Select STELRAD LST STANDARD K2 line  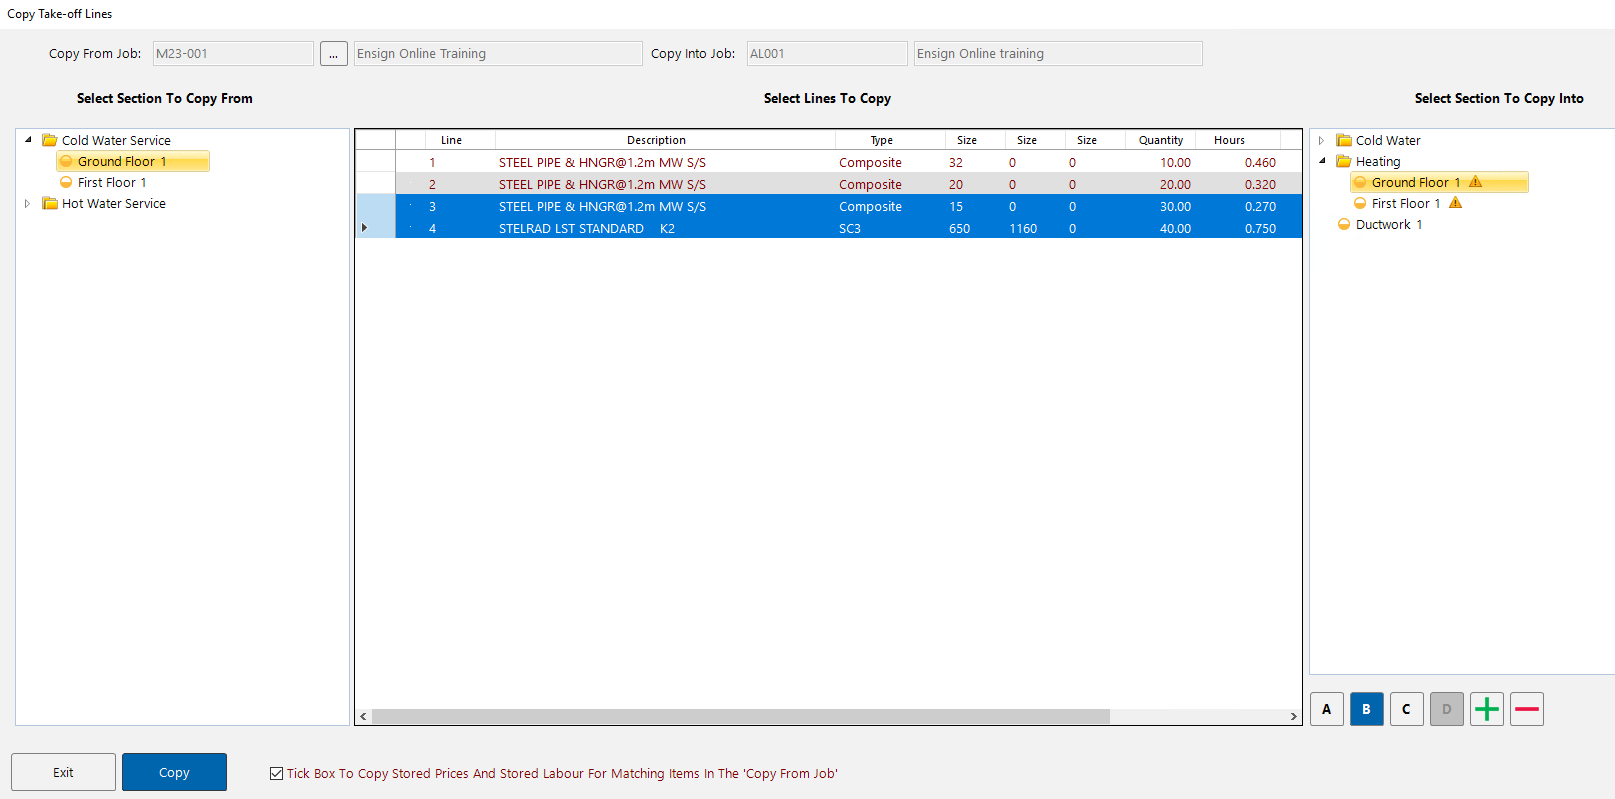pos(829,228)
